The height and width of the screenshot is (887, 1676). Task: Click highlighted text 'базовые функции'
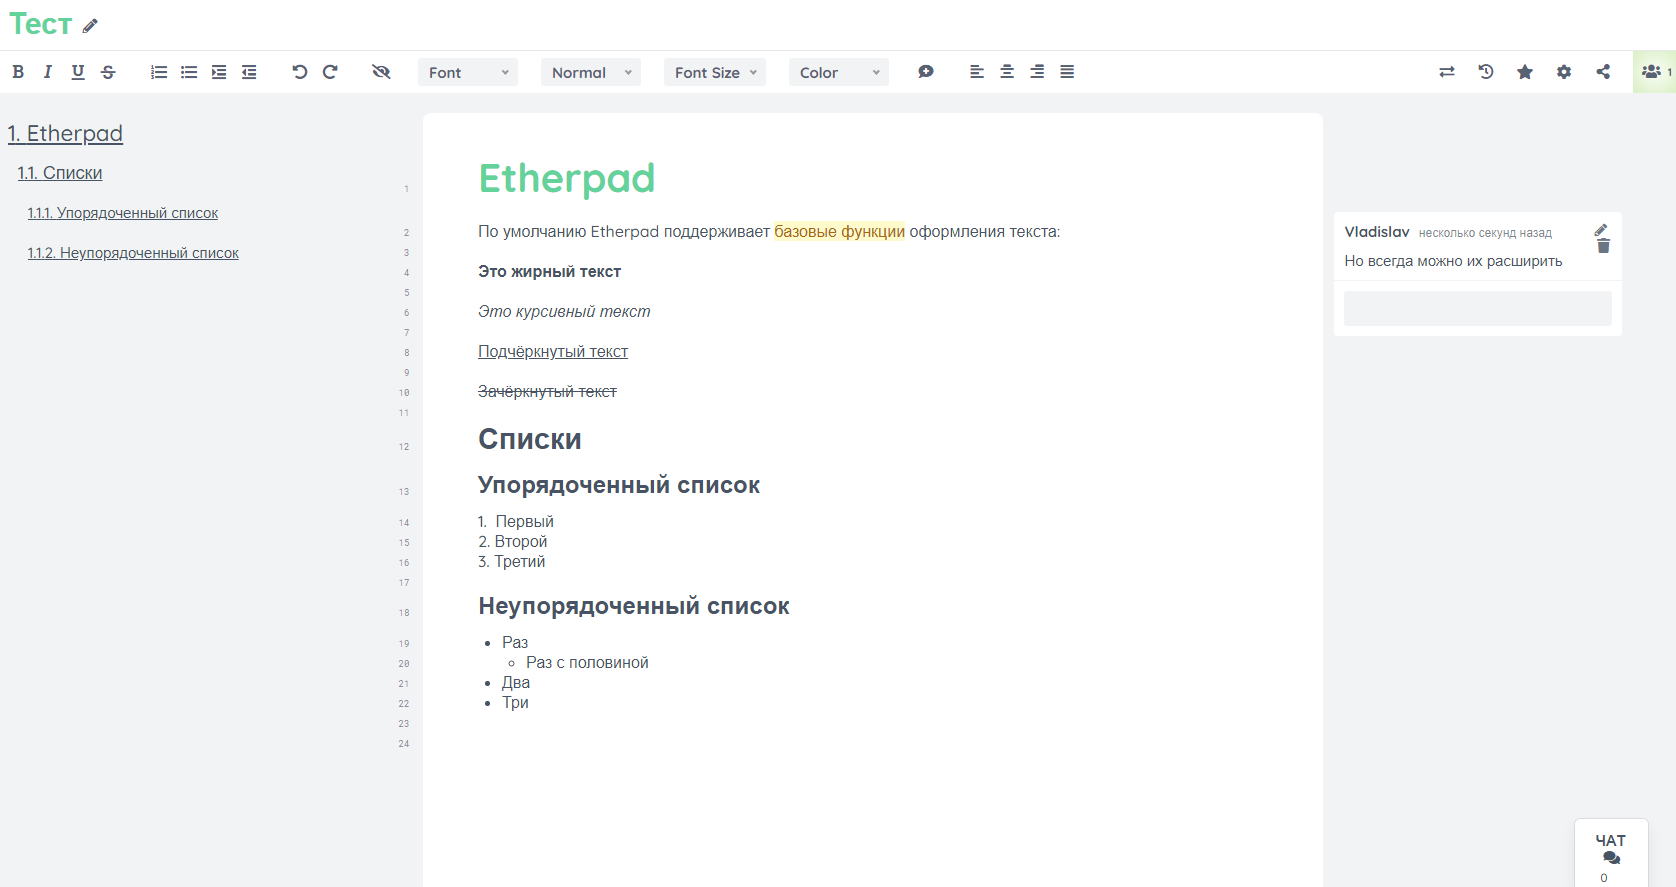(839, 232)
